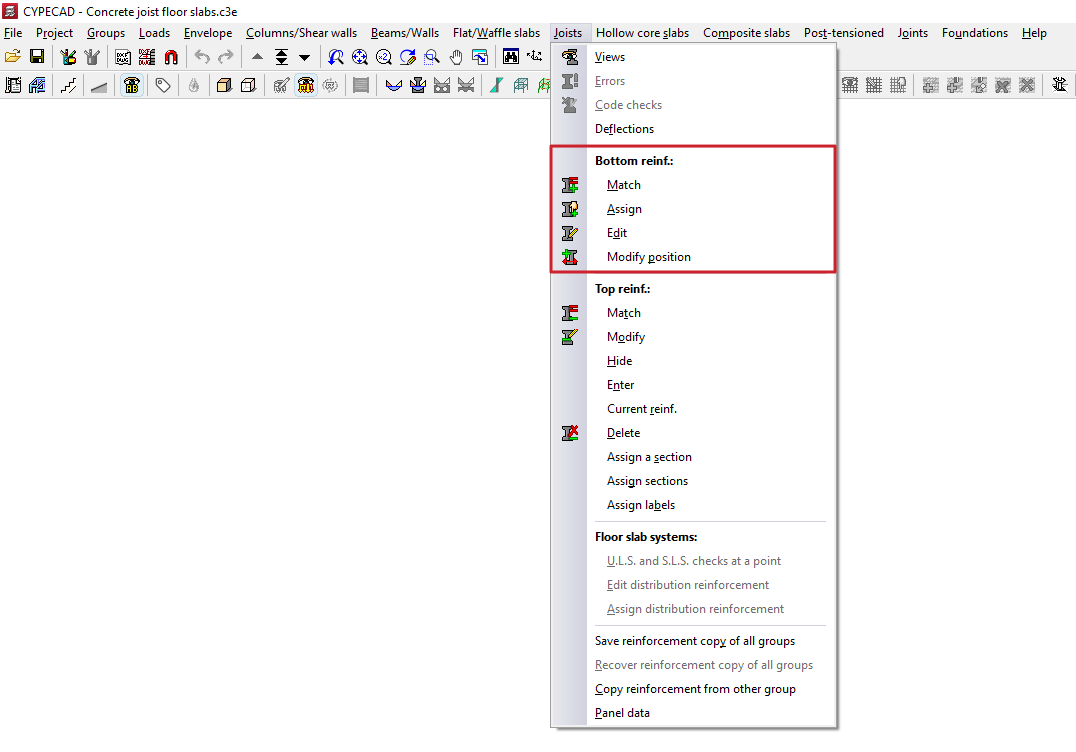Click the redraw refresh icon
Screen dimensions: 1076x752
(x=408, y=57)
